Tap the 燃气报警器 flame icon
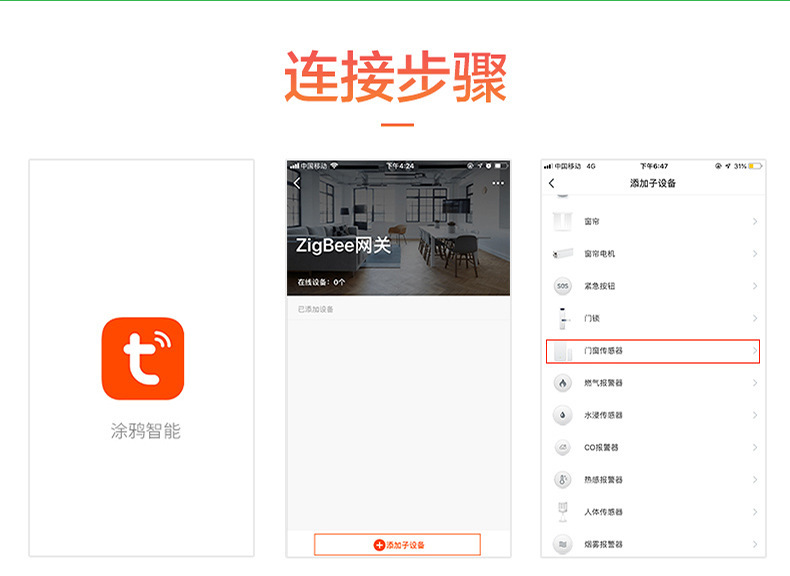 (562, 383)
